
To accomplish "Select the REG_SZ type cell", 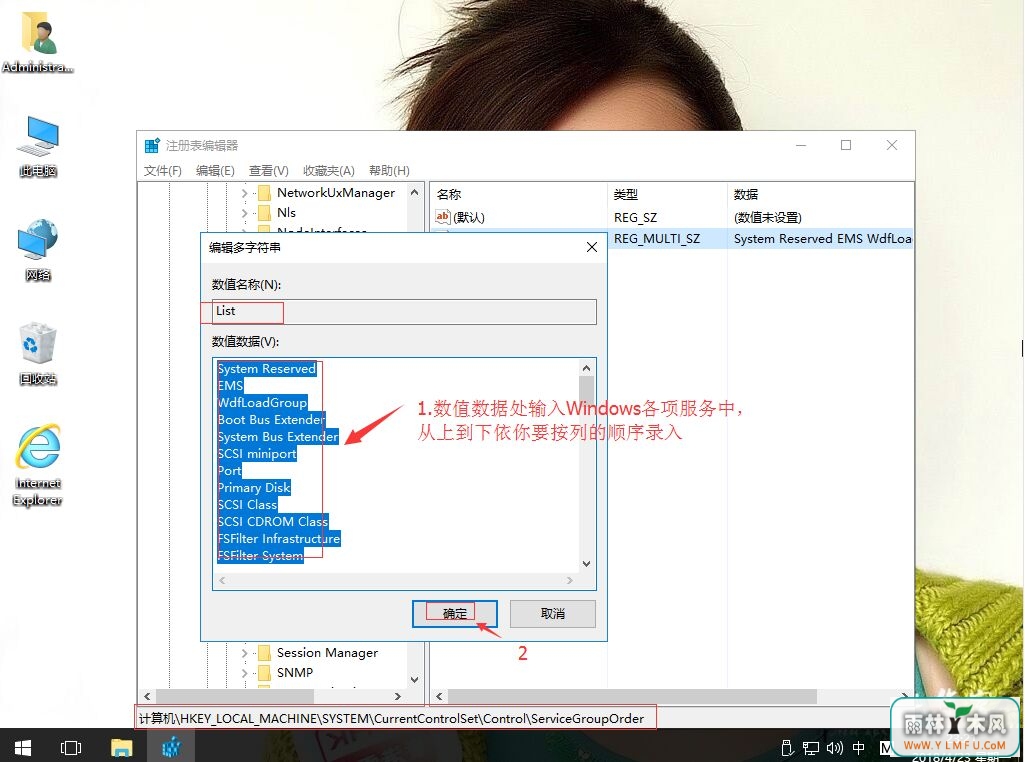I will (635, 218).
